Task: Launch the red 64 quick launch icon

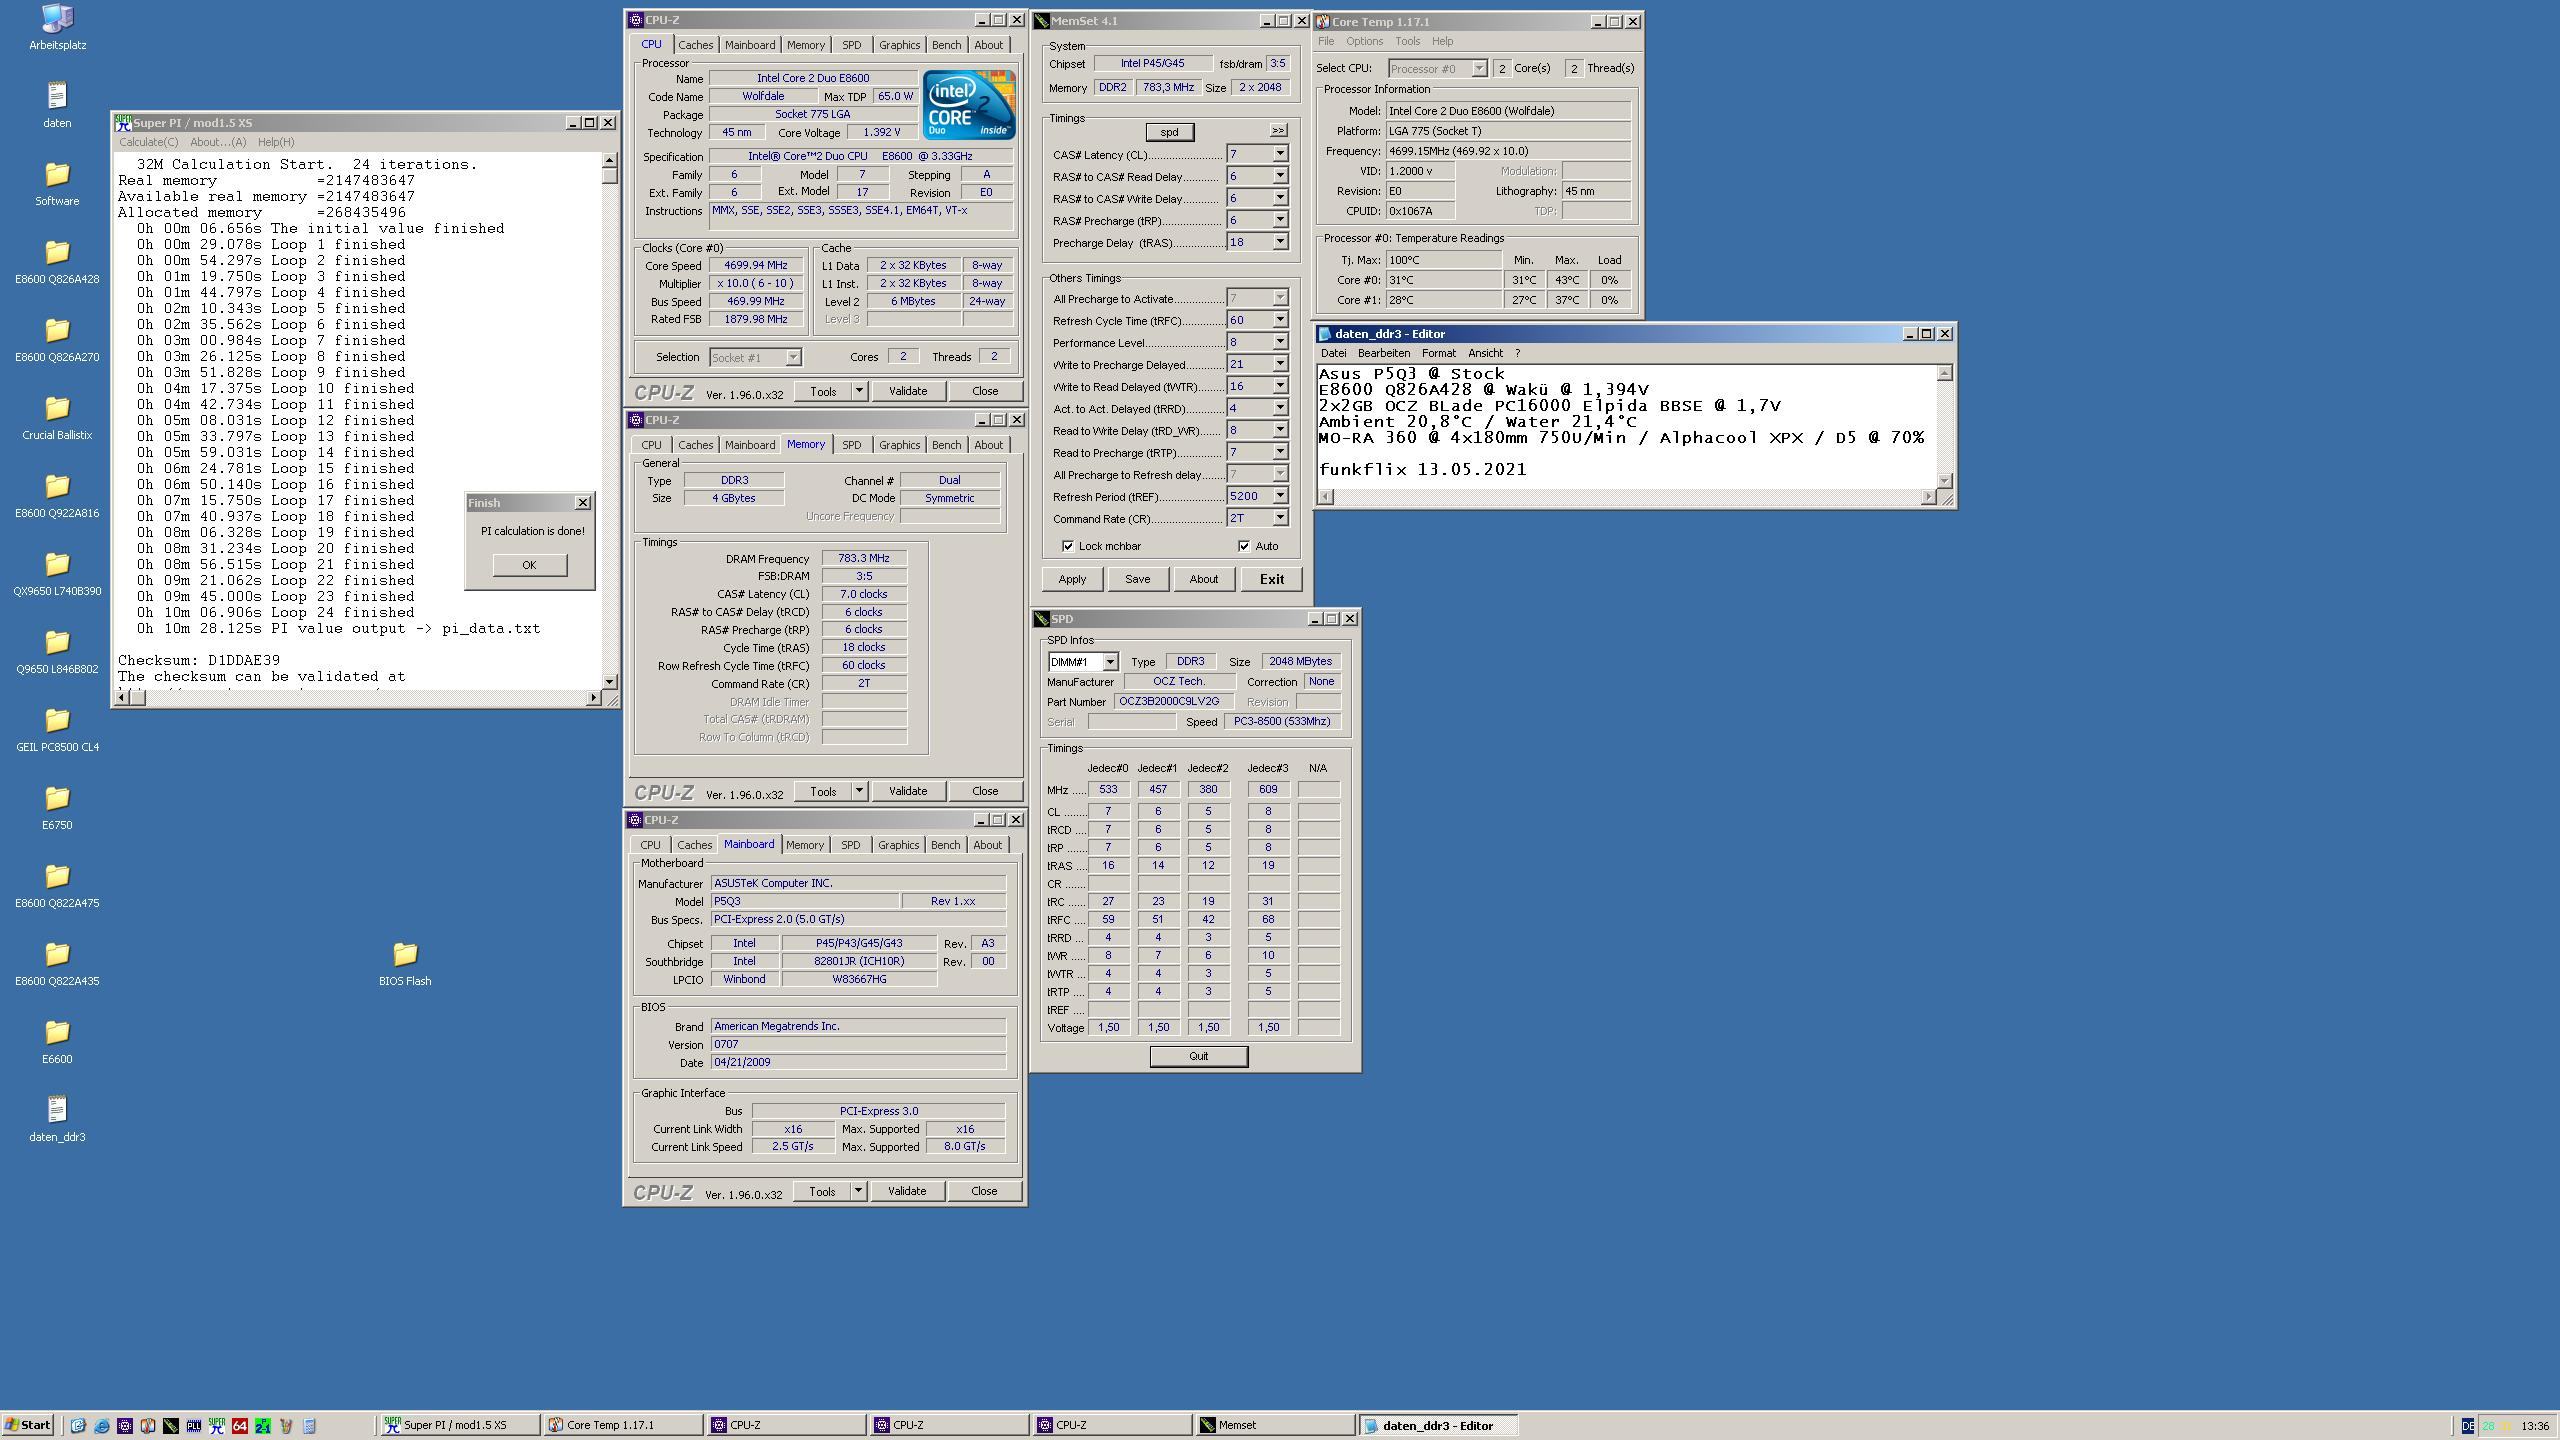Action: pyautogui.click(x=240, y=1426)
